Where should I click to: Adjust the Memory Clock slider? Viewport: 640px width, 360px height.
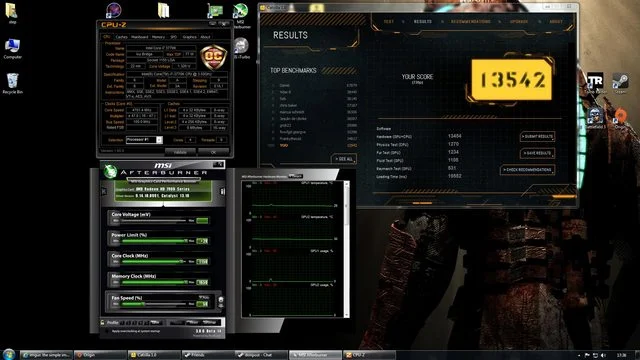(153, 282)
